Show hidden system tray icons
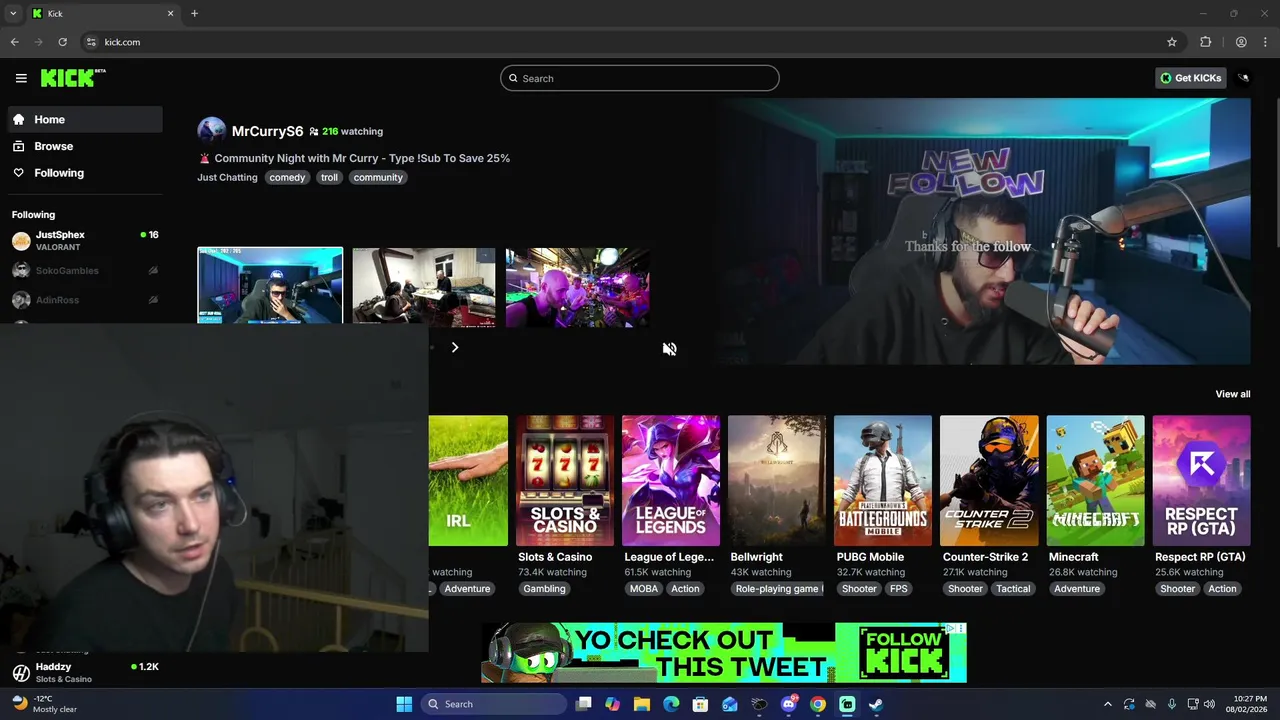 click(x=1107, y=704)
